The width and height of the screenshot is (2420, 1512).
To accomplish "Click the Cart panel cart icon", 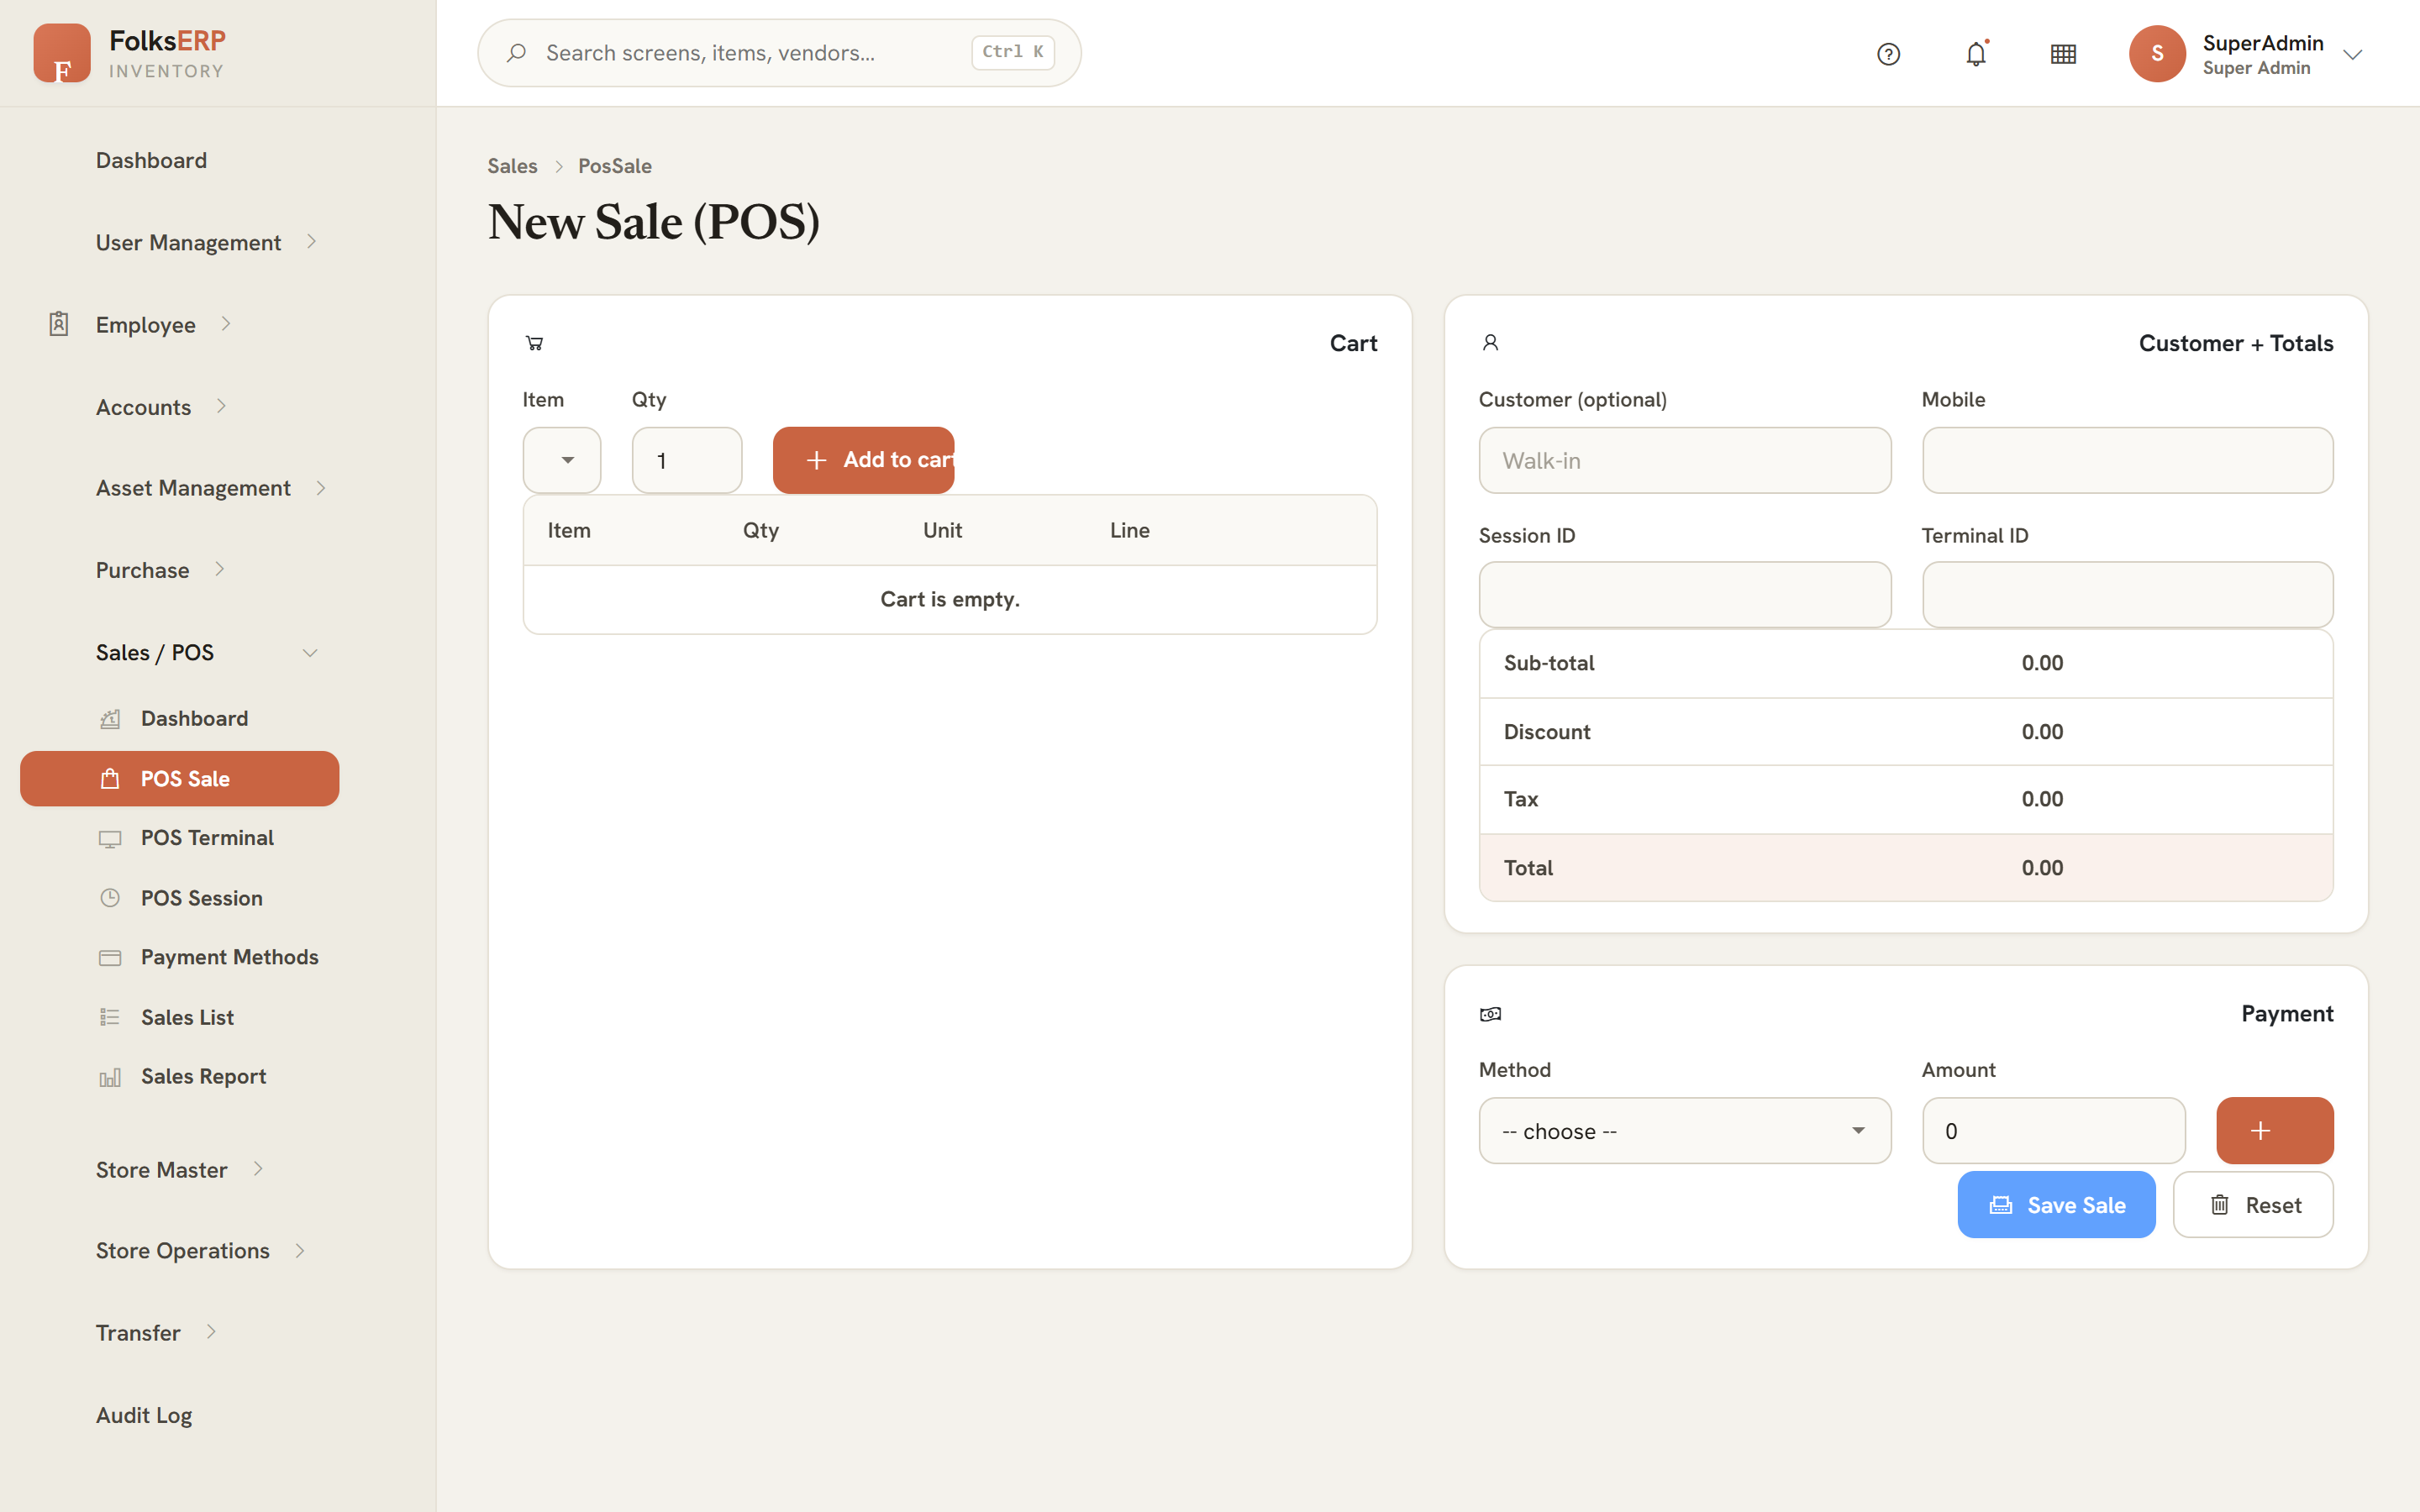I will click(x=535, y=343).
